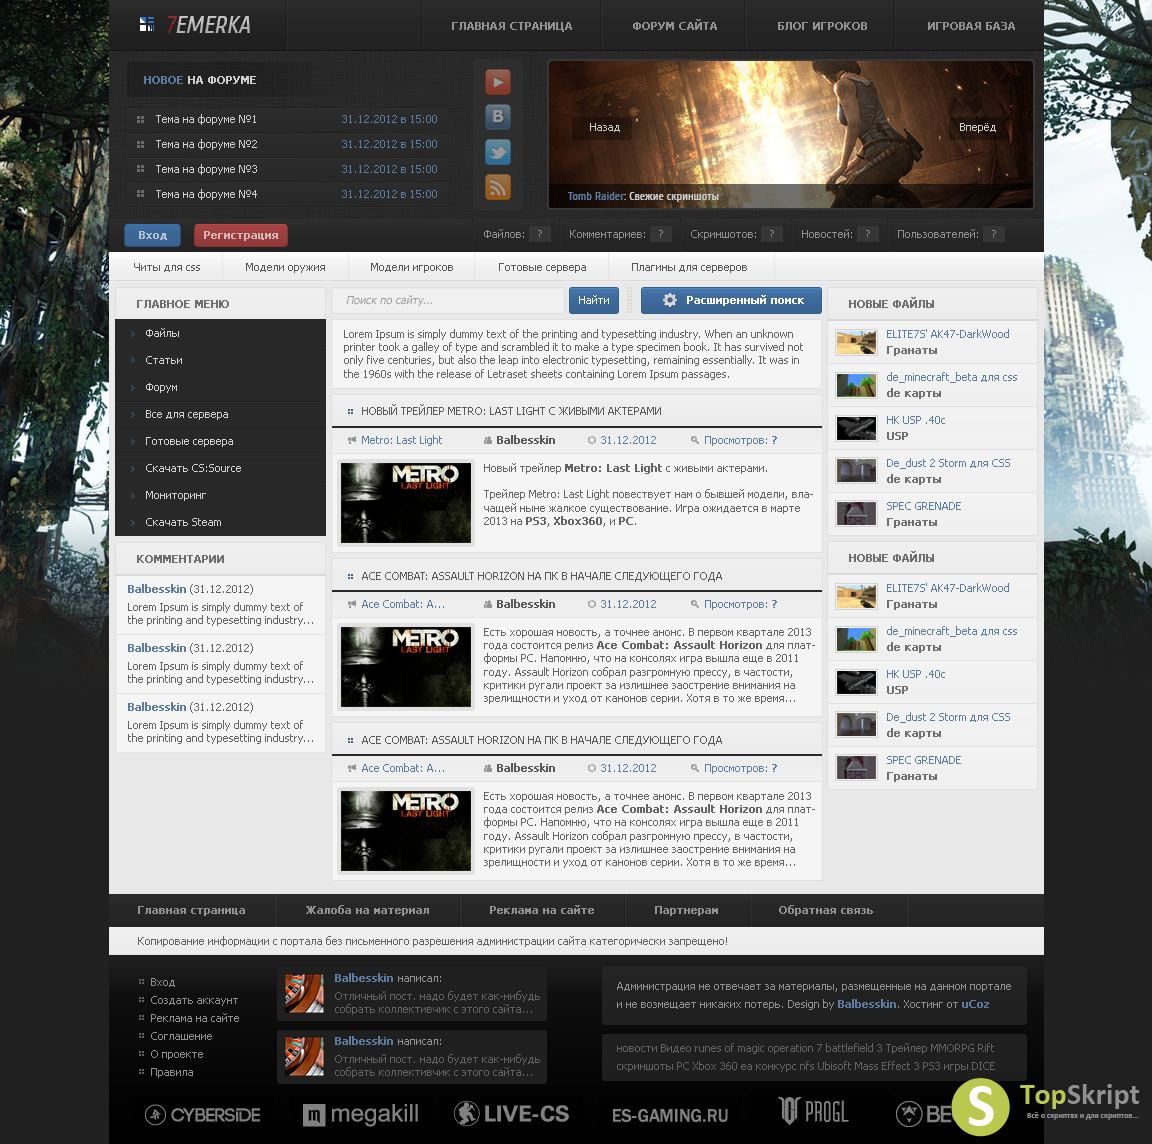This screenshot has width=1152, height=1144.
Task: Open Реклама на сайте in footer bar
Action: [541, 910]
